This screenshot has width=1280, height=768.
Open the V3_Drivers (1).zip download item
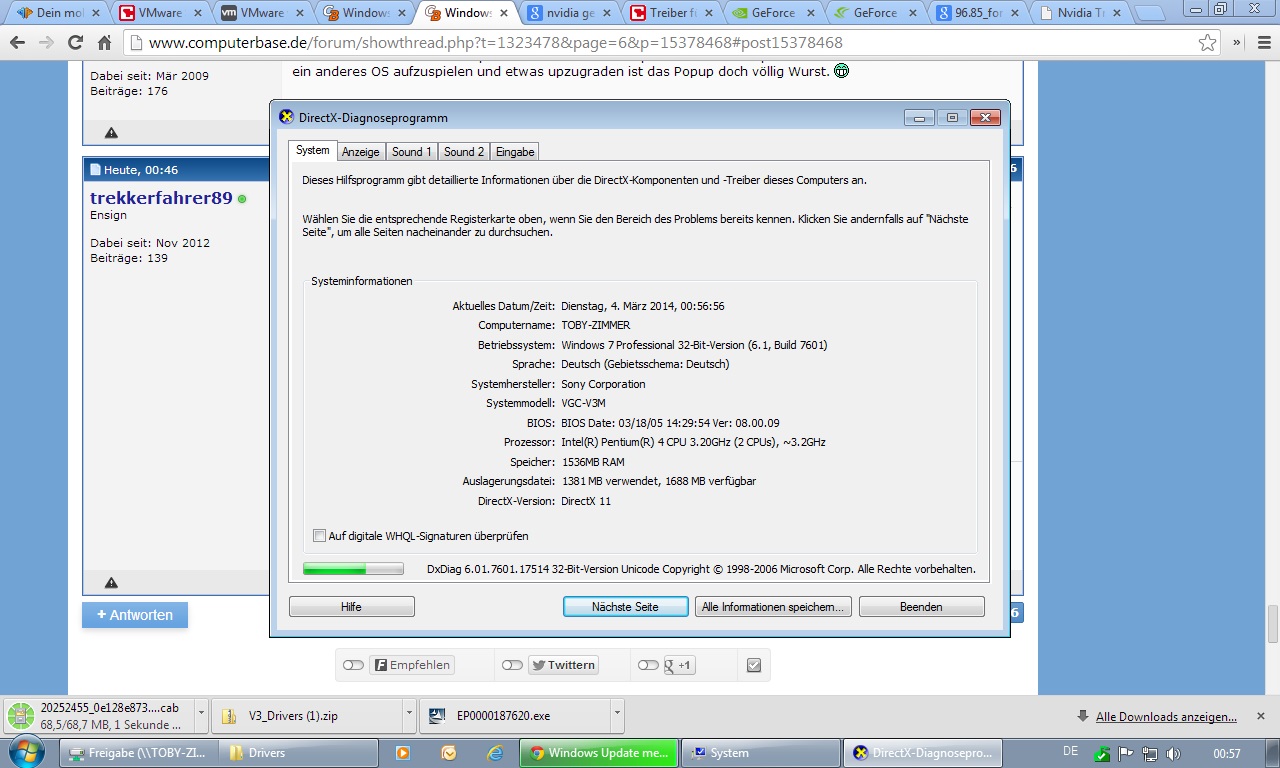[306, 716]
